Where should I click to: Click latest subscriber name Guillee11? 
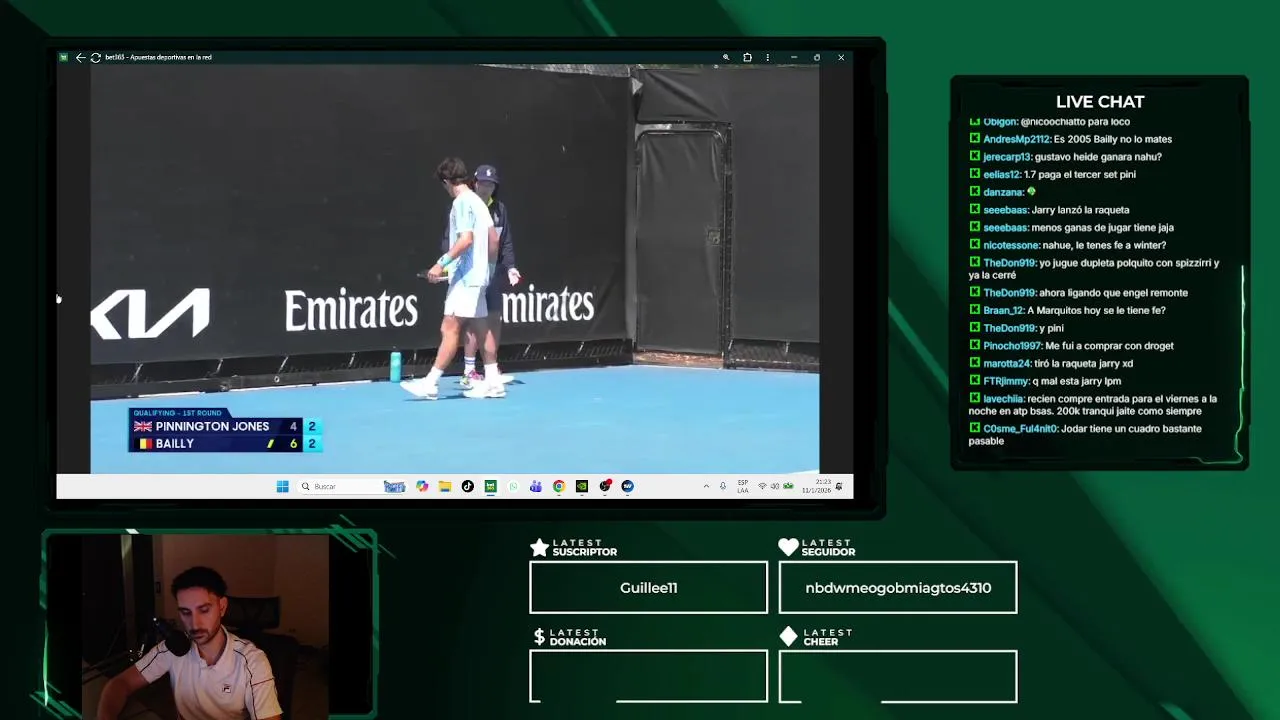coord(648,588)
